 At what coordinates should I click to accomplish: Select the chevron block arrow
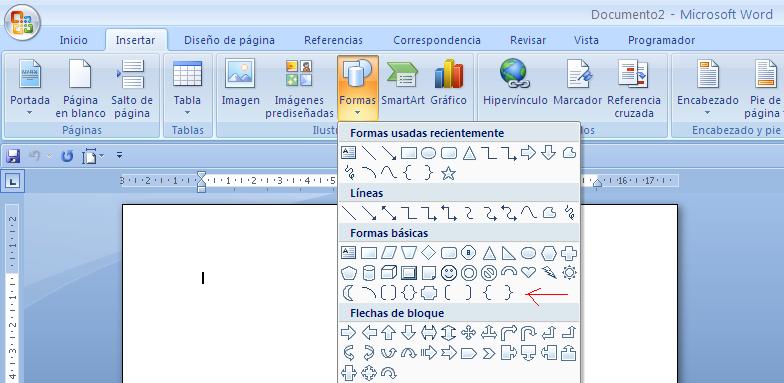488,353
